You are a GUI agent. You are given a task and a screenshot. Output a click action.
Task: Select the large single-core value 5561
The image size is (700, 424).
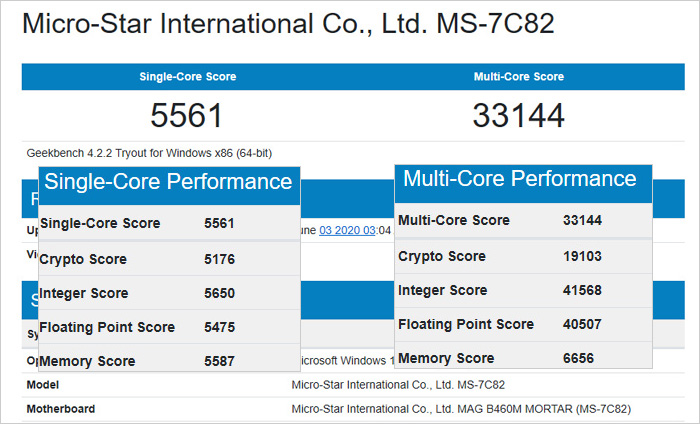click(187, 115)
